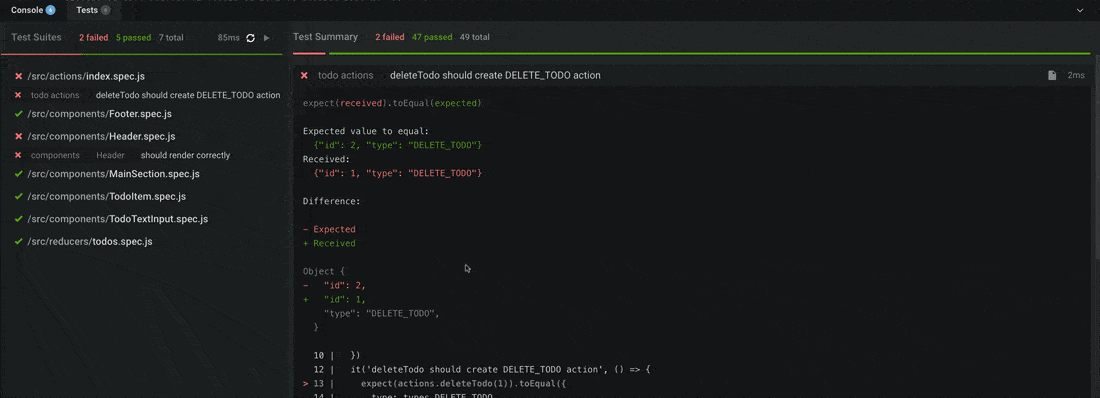Click the 'Received:' label
1100x398 pixels.
click(x=326, y=159)
